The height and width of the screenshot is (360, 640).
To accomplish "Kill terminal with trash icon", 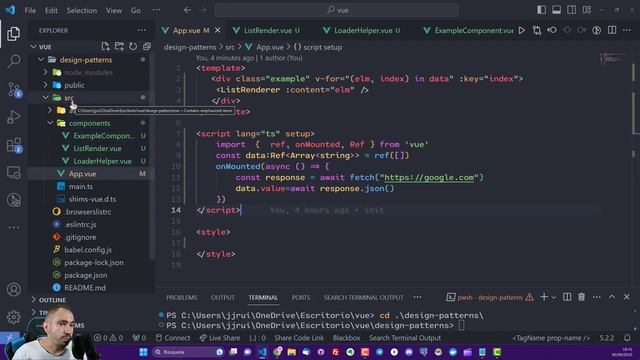I will click(582, 297).
